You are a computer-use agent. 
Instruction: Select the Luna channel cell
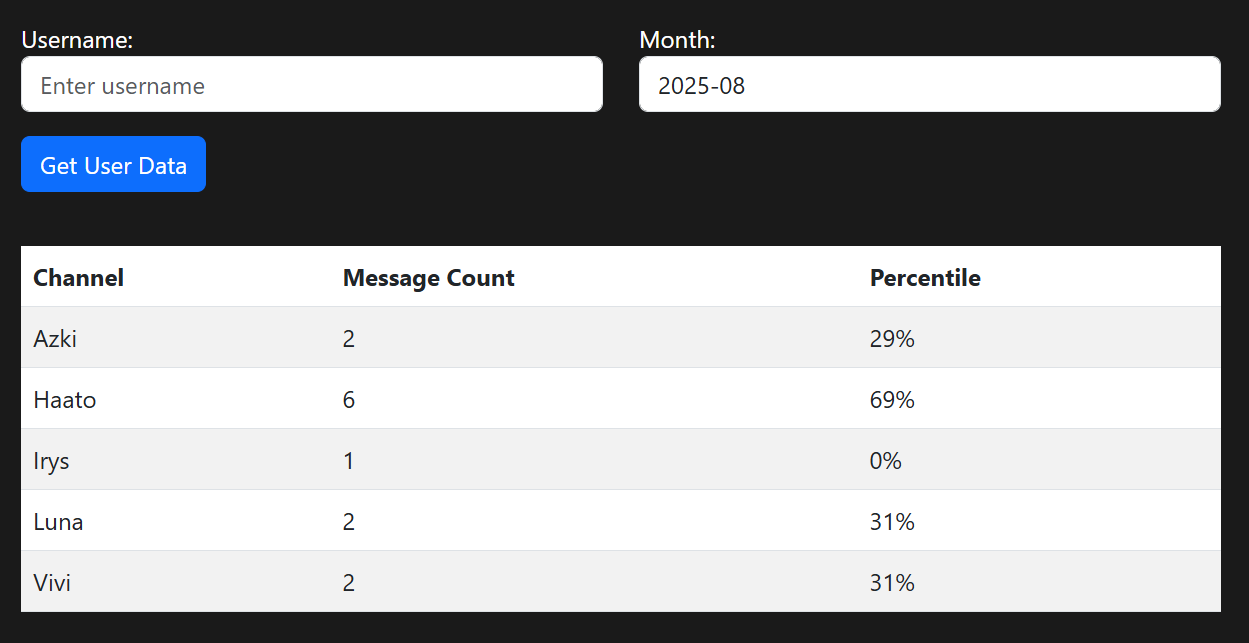pyautogui.click(x=58, y=522)
